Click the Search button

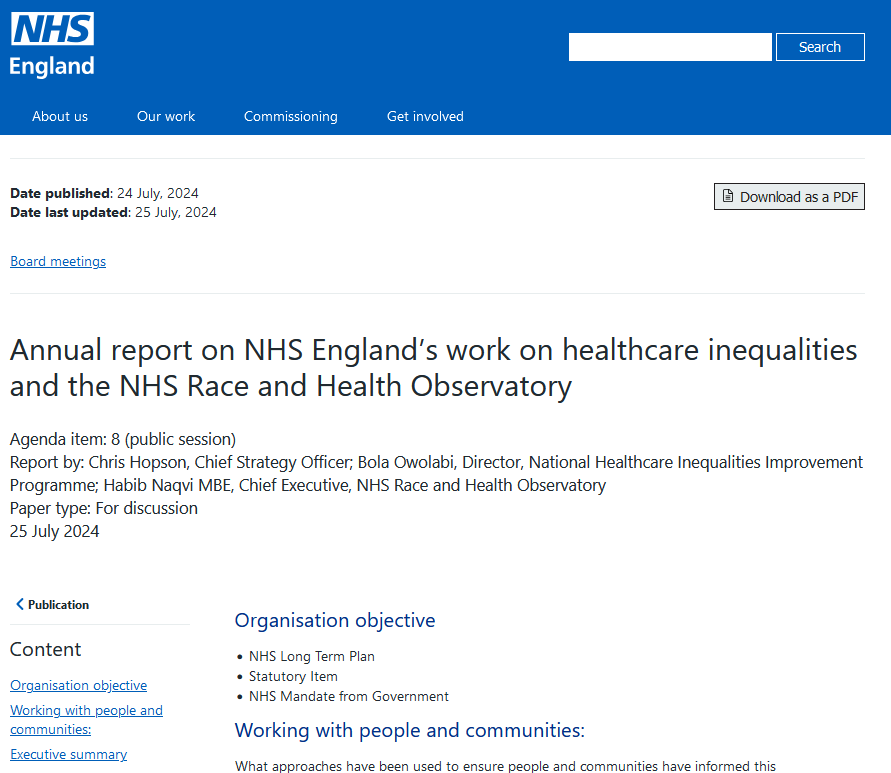820,47
